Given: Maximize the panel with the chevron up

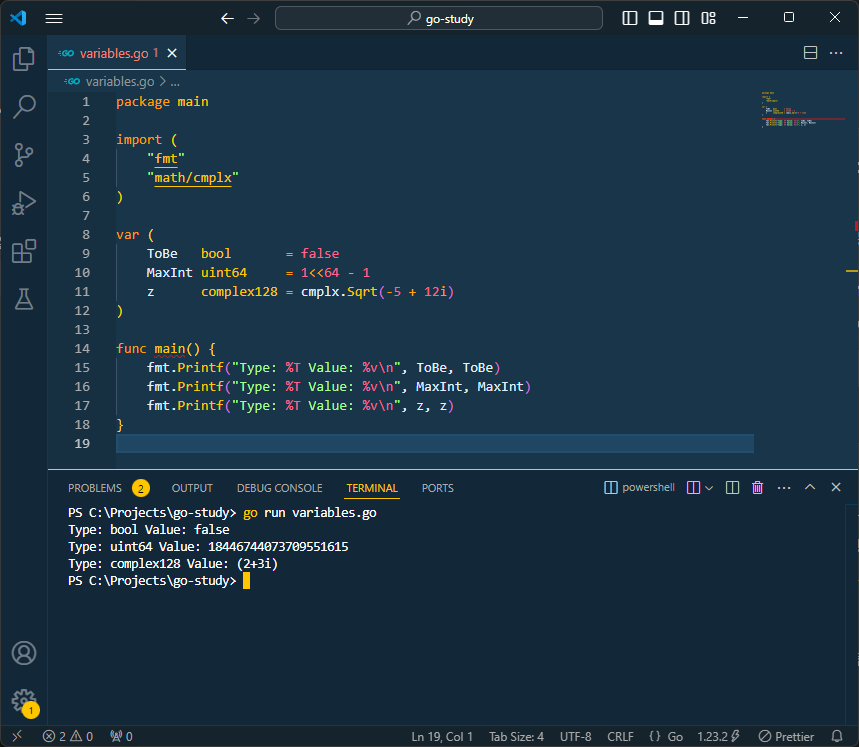Looking at the screenshot, I should point(809,488).
